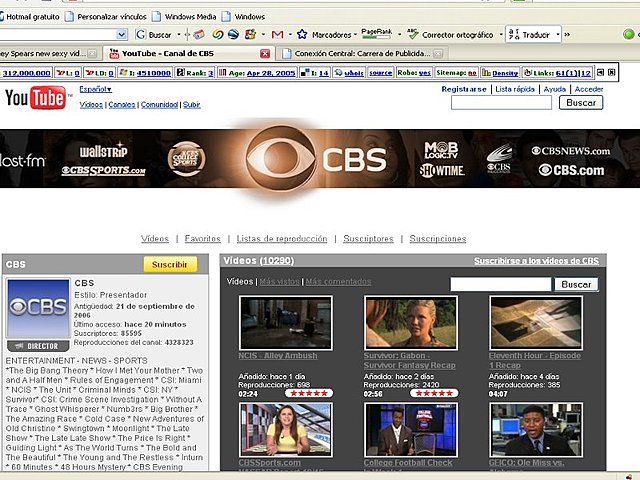
Task: Click the YouTube logo
Action: 36,98
